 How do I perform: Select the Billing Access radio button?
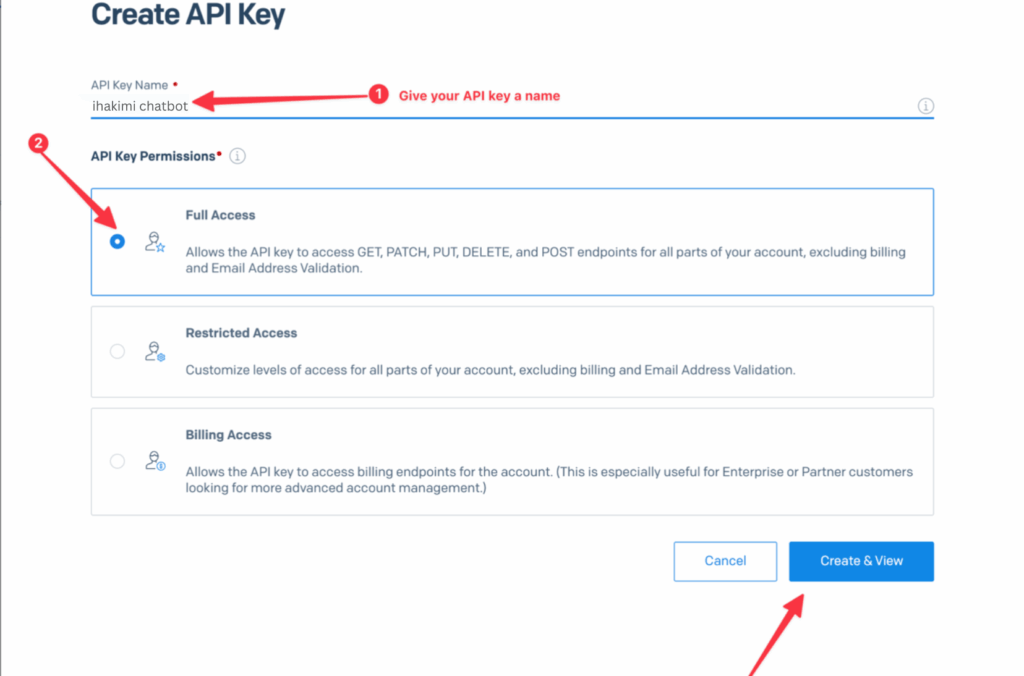click(118, 461)
